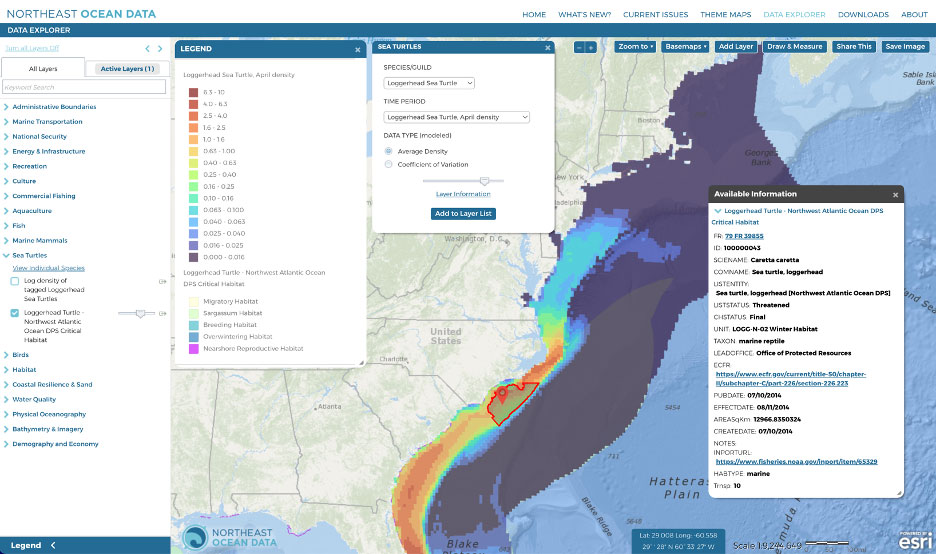Open the Time Period dropdown
This screenshot has height=554, width=936.
click(x=456, y=117)
